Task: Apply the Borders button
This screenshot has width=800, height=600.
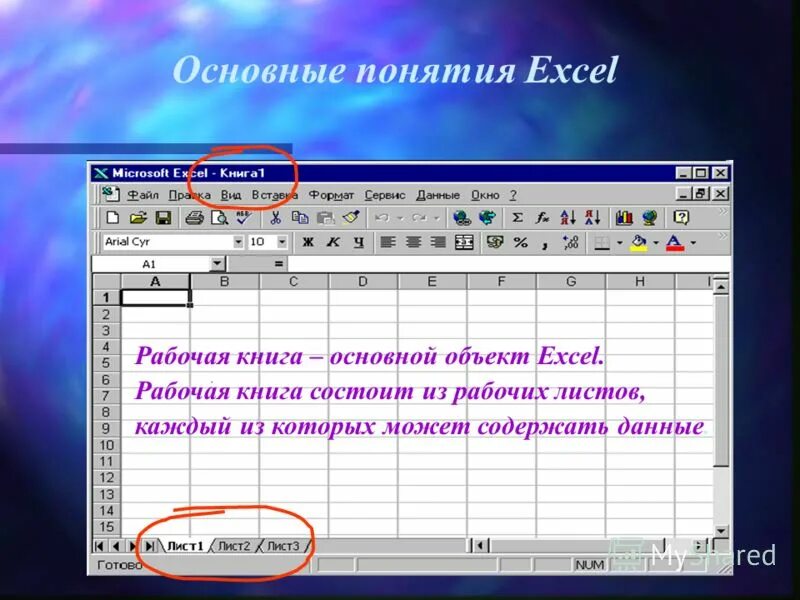Action: pos(603,242)
